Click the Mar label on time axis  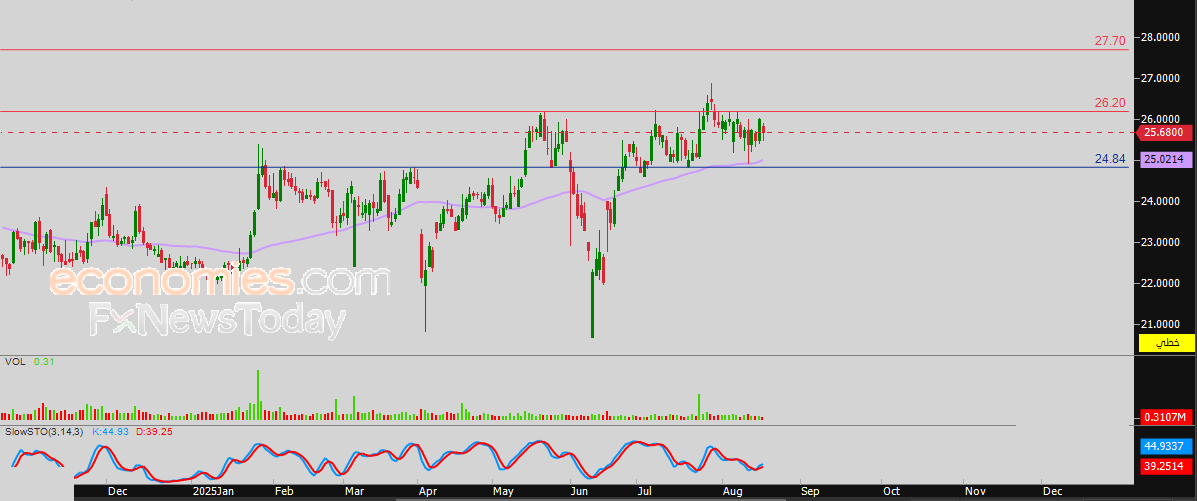(354, 491)
